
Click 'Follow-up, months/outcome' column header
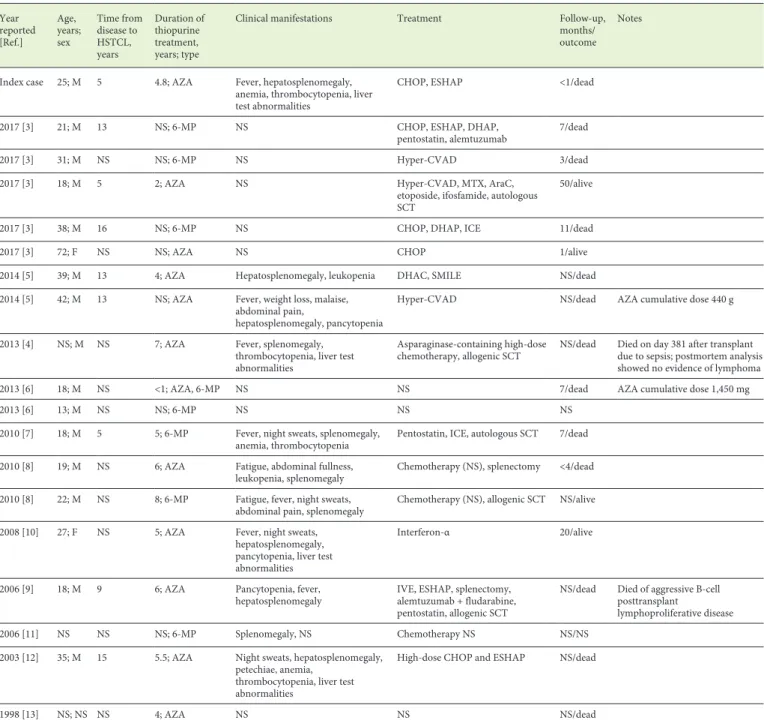pos(582,30)
